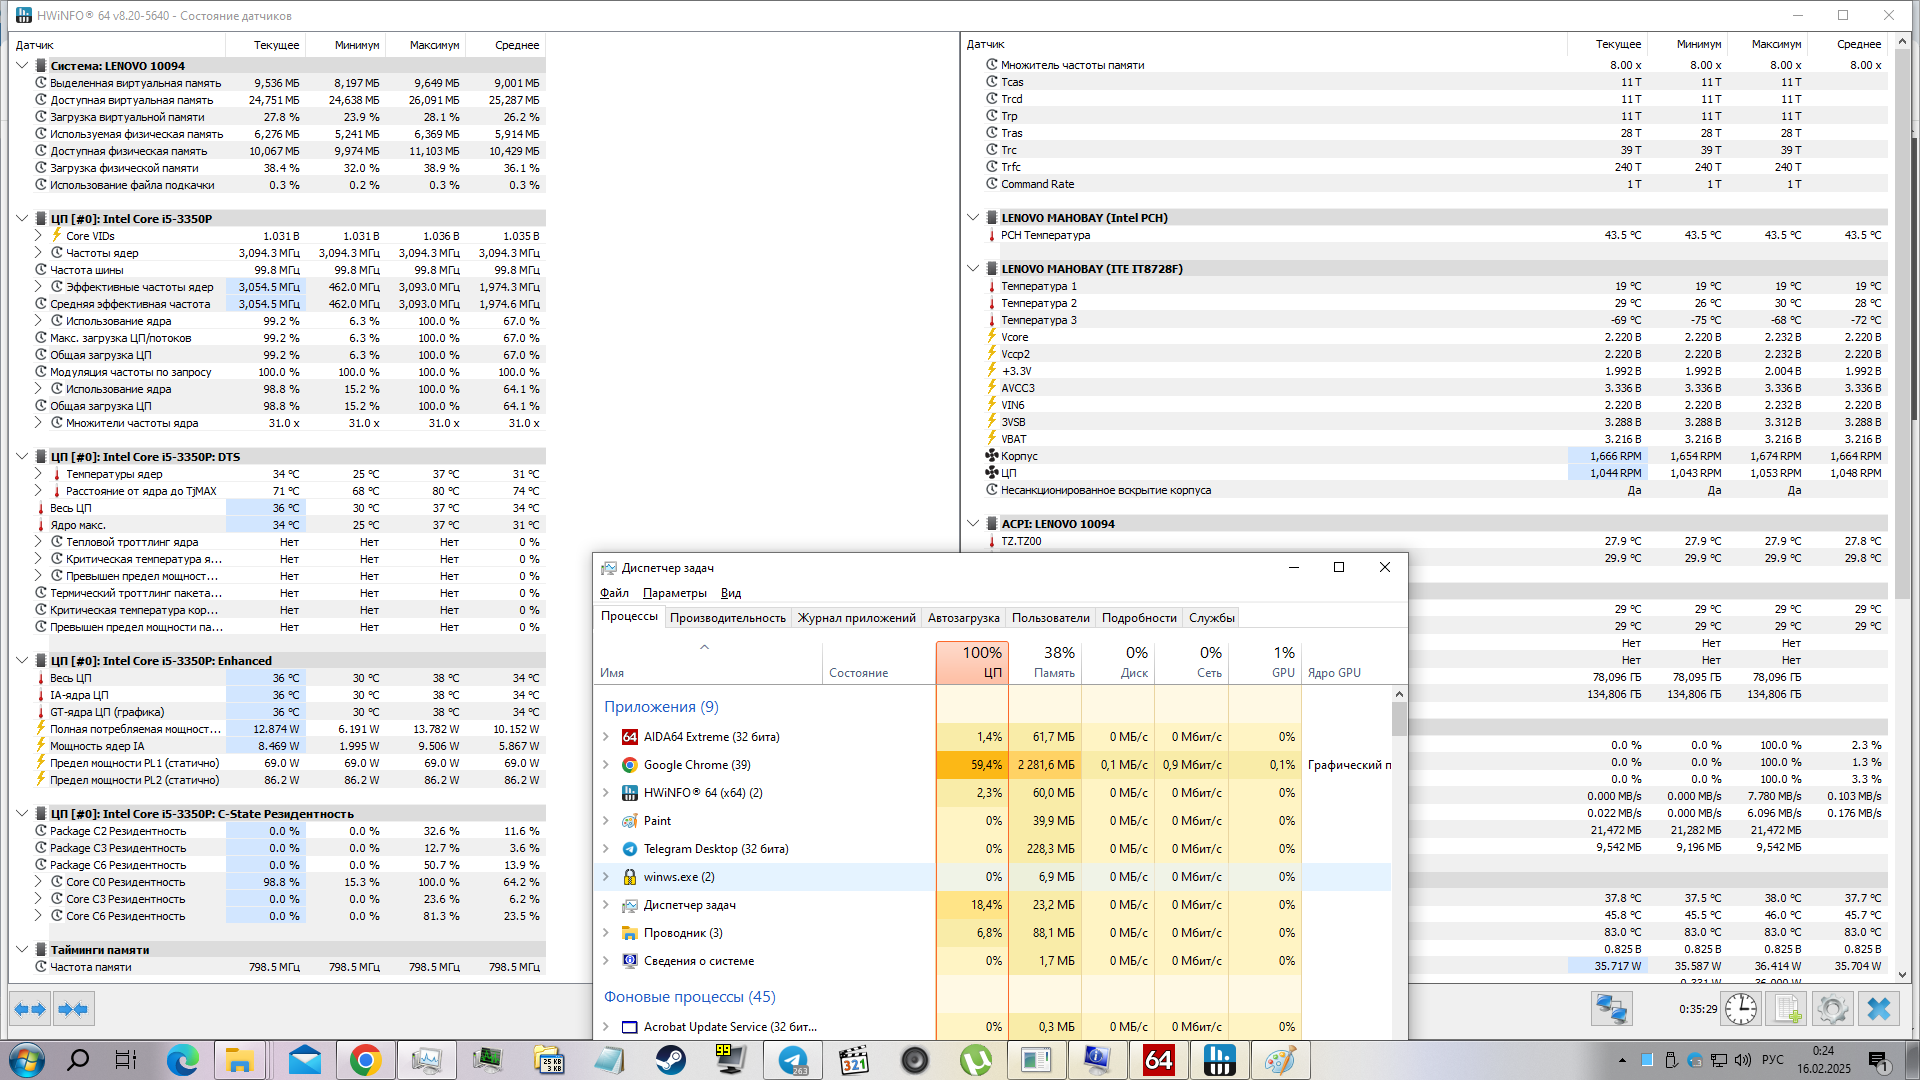Collapse the 'LENOVO MAHOBAY (ITE IT8728F)' group

[973, 269]
